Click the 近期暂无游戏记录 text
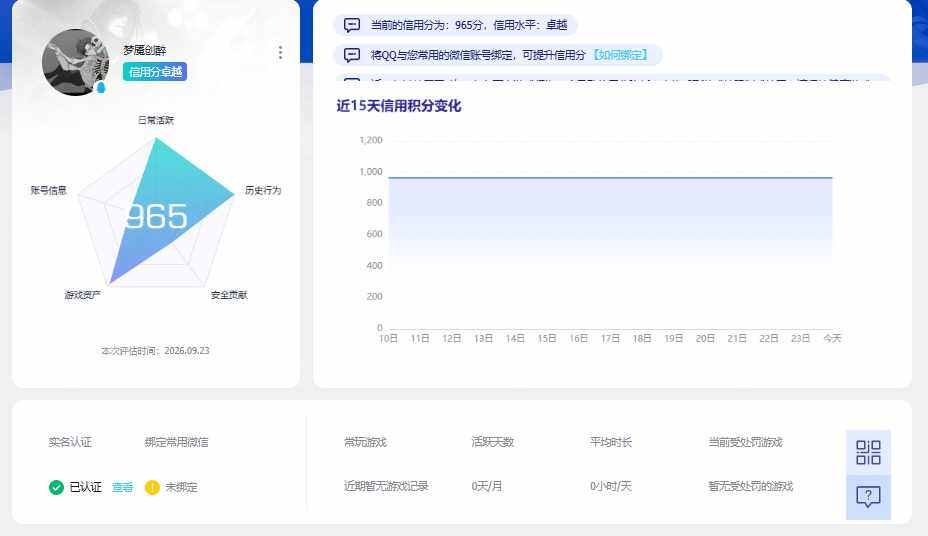The height and width of the screenshot is (536, 928). coord(386,486)
